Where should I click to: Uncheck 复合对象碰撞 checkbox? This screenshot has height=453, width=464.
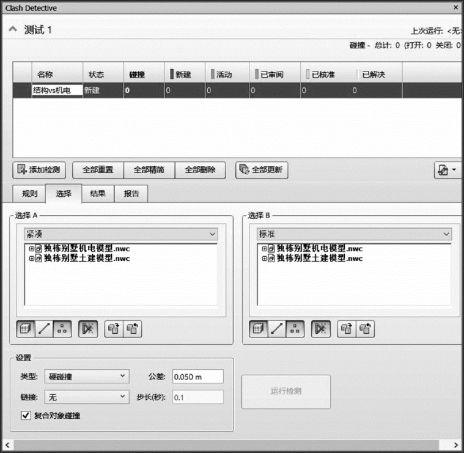pyautogui.click(x=26, y=415)
